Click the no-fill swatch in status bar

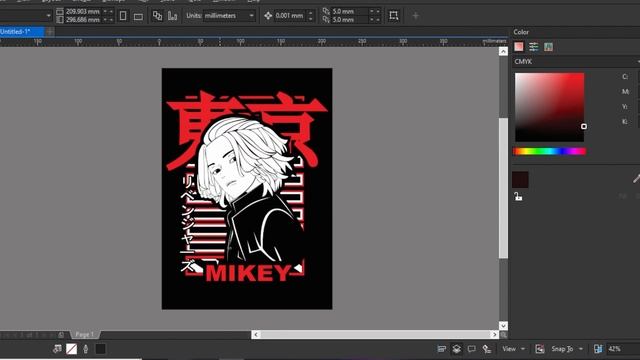(x=71, y=349)
